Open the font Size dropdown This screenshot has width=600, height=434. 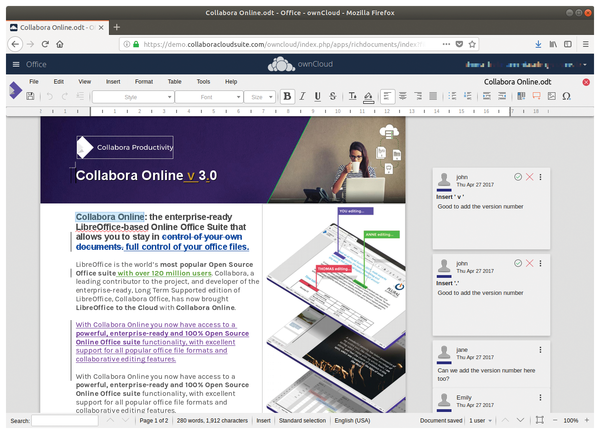click(x=260, y=97)
